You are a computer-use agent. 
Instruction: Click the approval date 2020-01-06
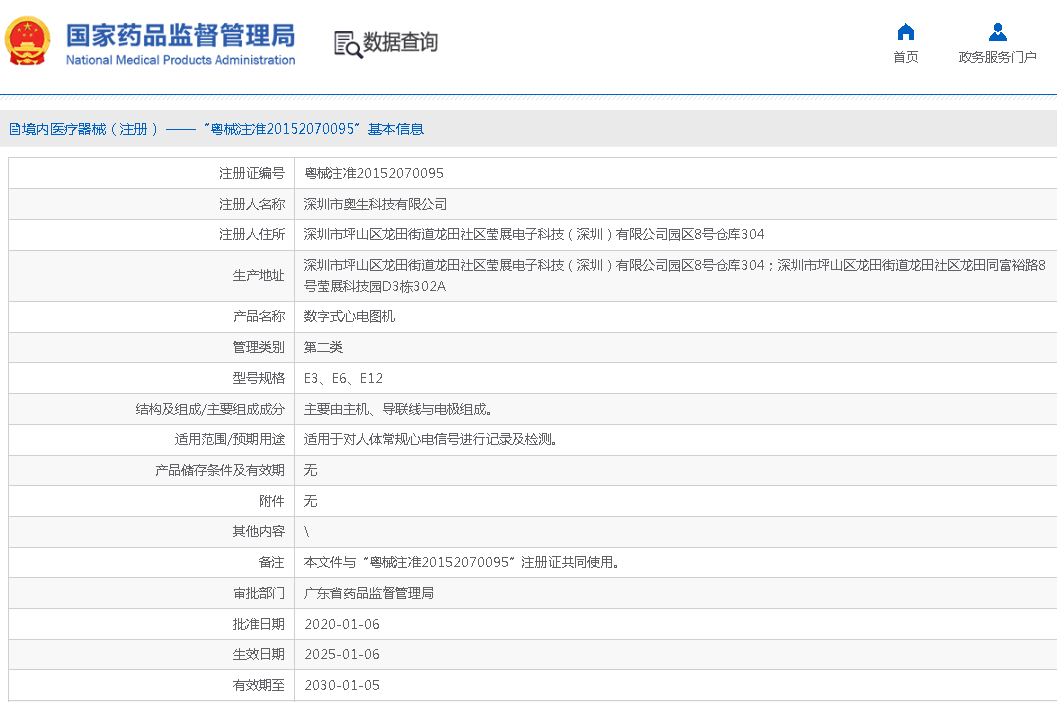click(341, 624)
